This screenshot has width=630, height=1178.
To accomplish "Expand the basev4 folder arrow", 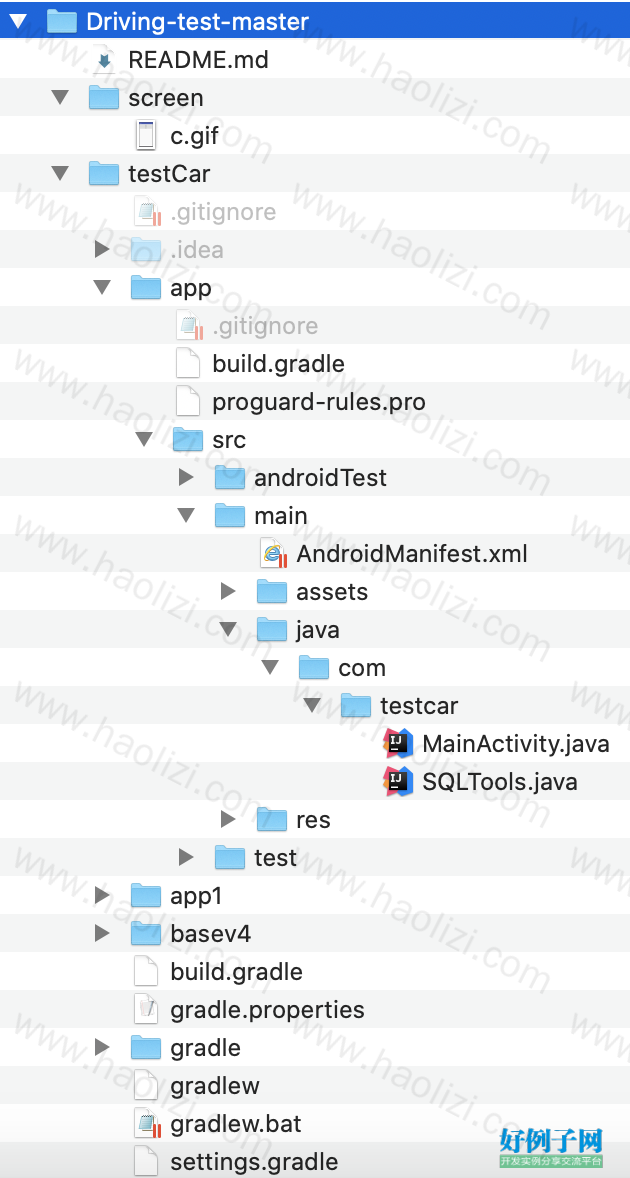I will pos(101,934).
